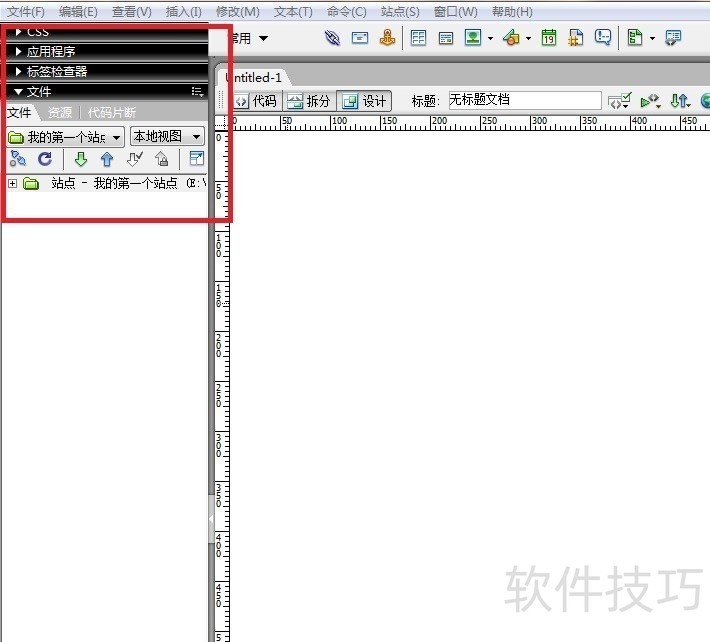Click the Check out files icon
Image resolution: width=710 pixels, height=642 pixels.
pyautogui.click(x=135, y=159)
